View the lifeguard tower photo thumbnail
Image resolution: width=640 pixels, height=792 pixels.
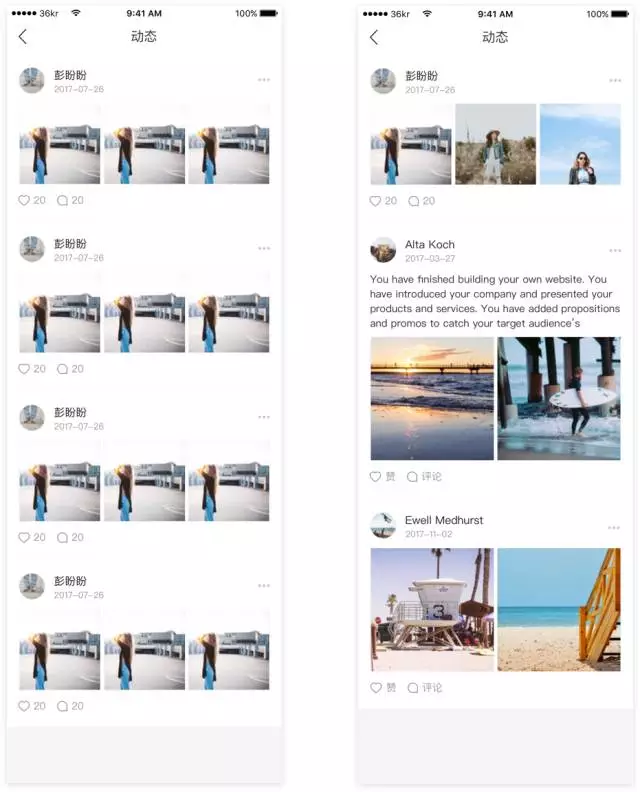coord(432,610)
